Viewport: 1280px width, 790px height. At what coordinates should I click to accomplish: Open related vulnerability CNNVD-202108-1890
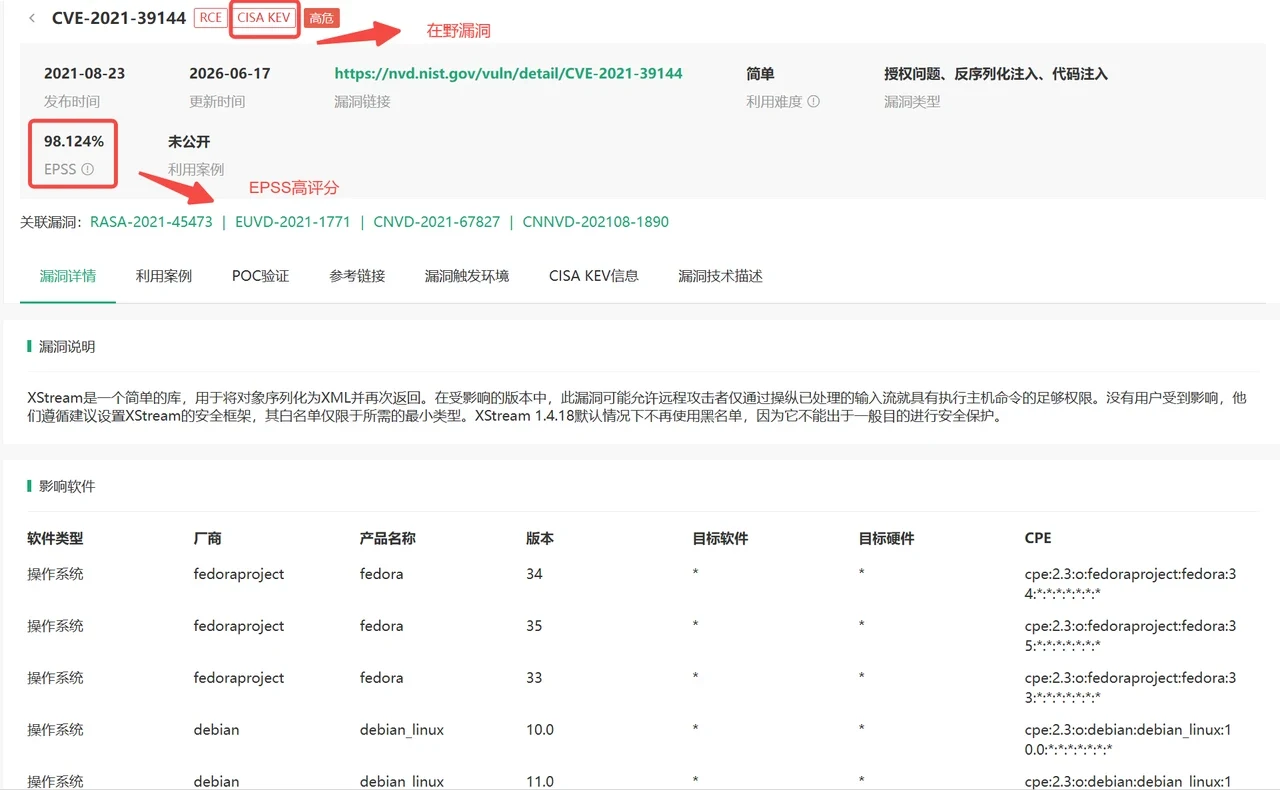595,222
